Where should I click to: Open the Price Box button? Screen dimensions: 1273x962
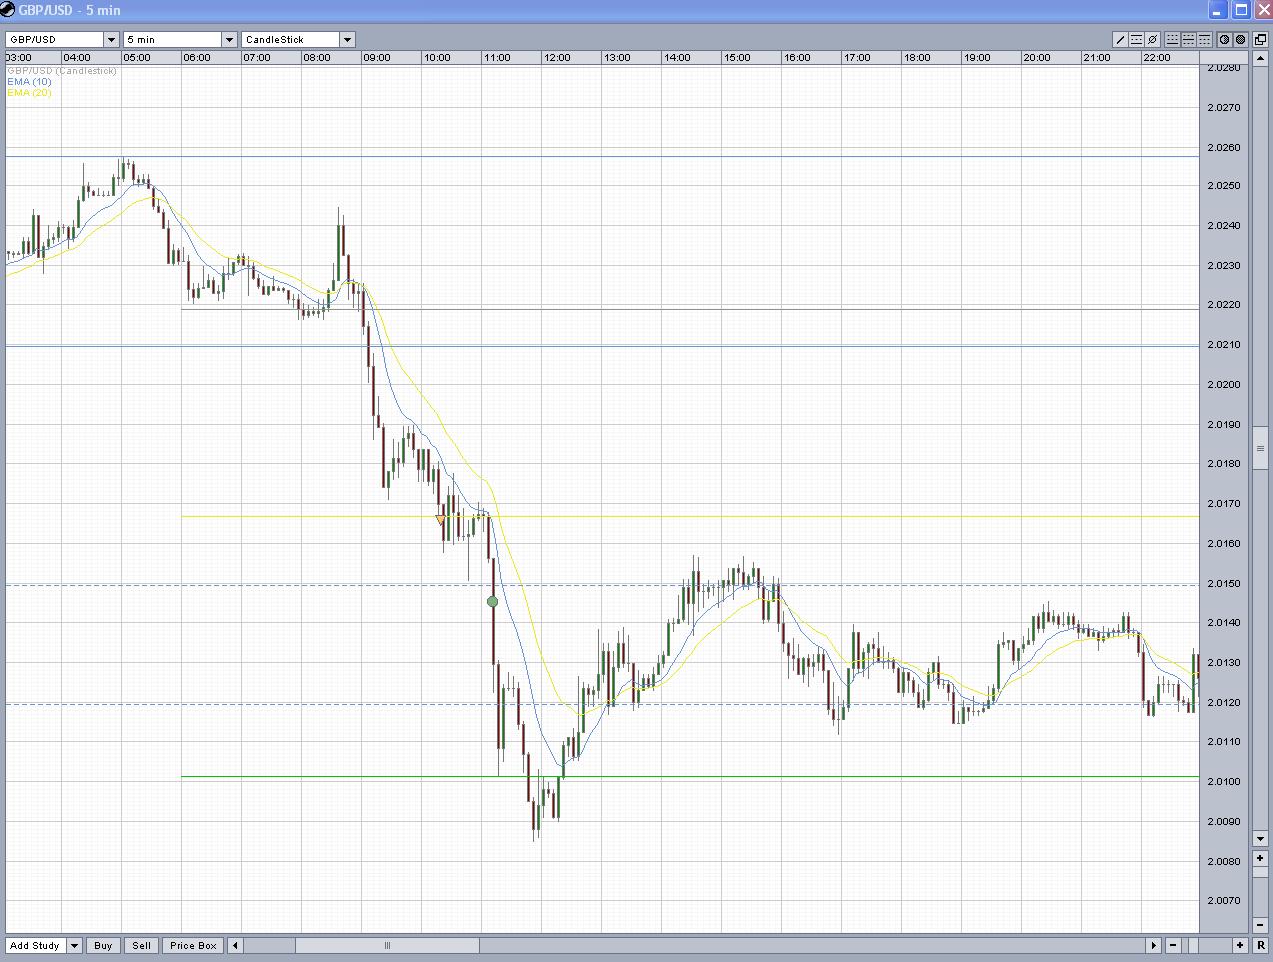tap(193, 945)
